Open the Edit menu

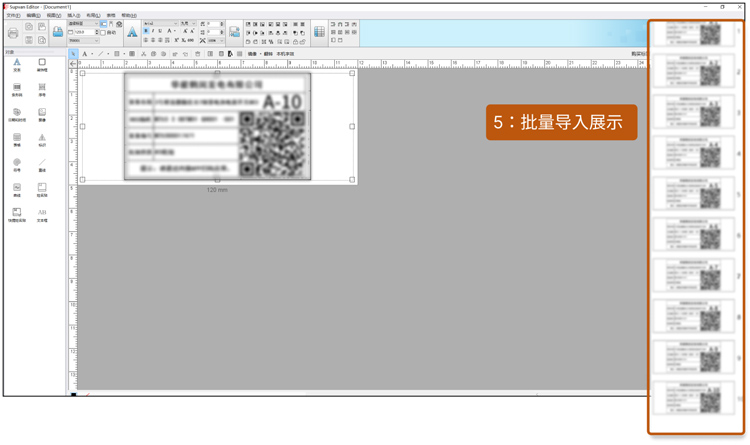click(x=33, y=15)
